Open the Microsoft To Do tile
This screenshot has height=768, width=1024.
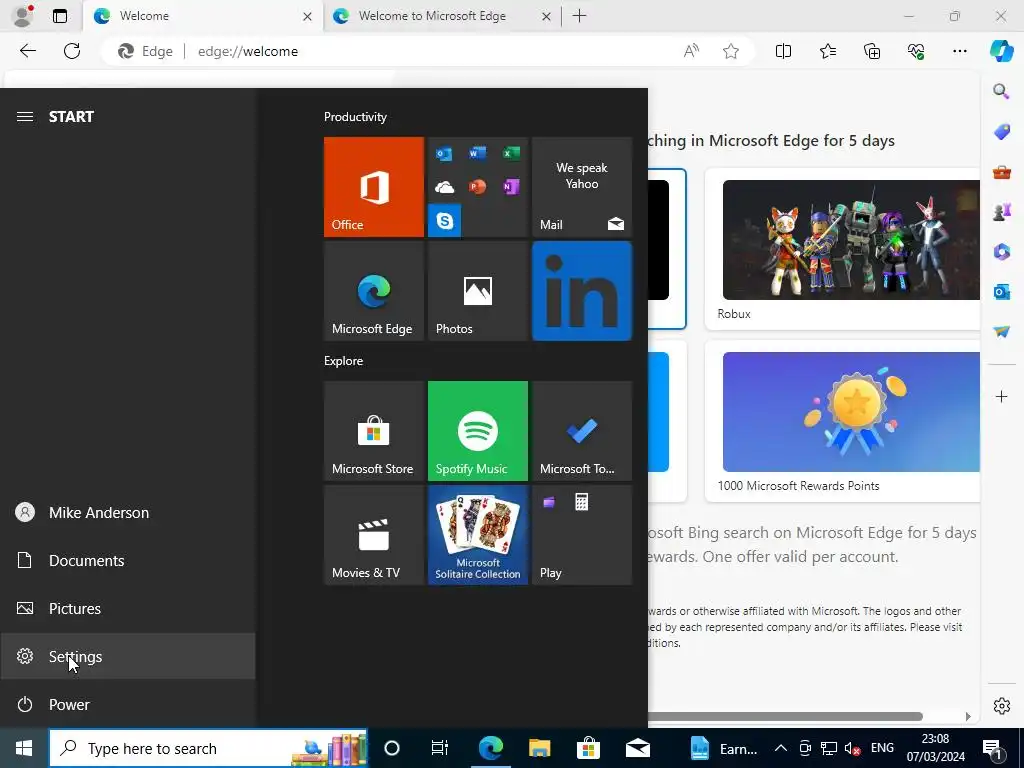pyautogui.click(x=582, y=431)
